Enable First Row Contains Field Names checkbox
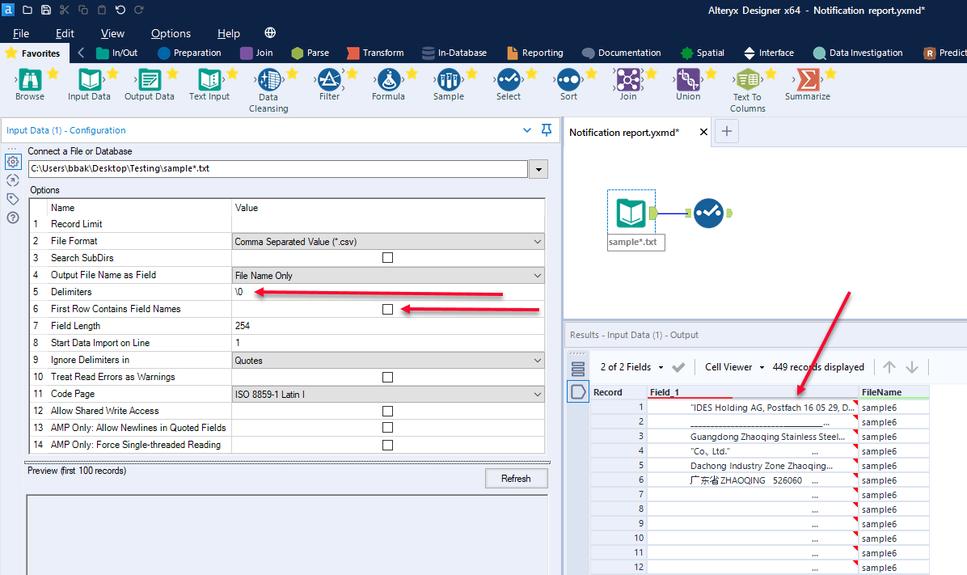Viewport: 967px width, 575px height. coord(388,310)
